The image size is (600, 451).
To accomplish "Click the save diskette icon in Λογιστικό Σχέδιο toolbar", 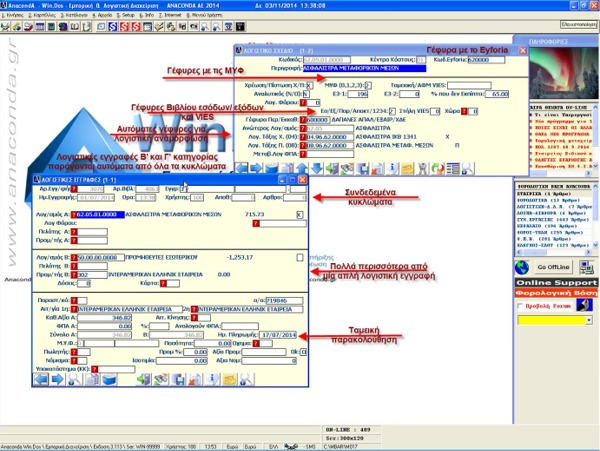I will tap(362, 168).
